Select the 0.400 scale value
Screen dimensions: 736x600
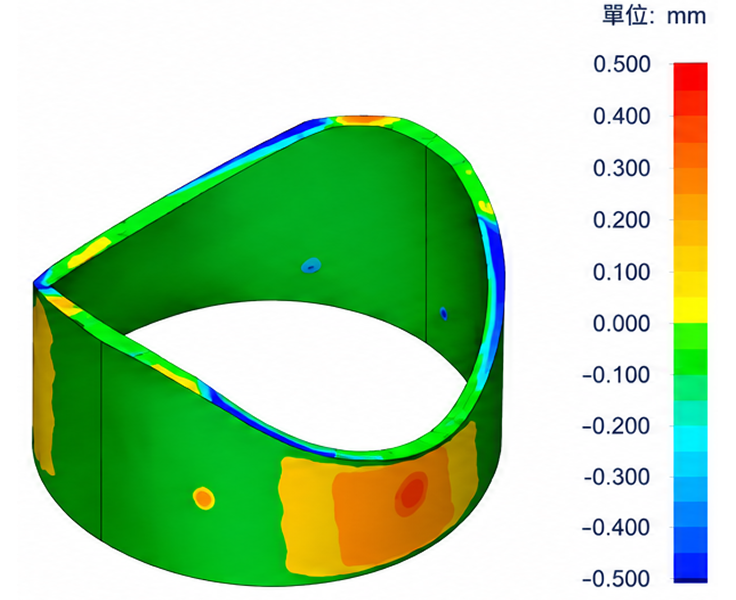coord(622,116)
